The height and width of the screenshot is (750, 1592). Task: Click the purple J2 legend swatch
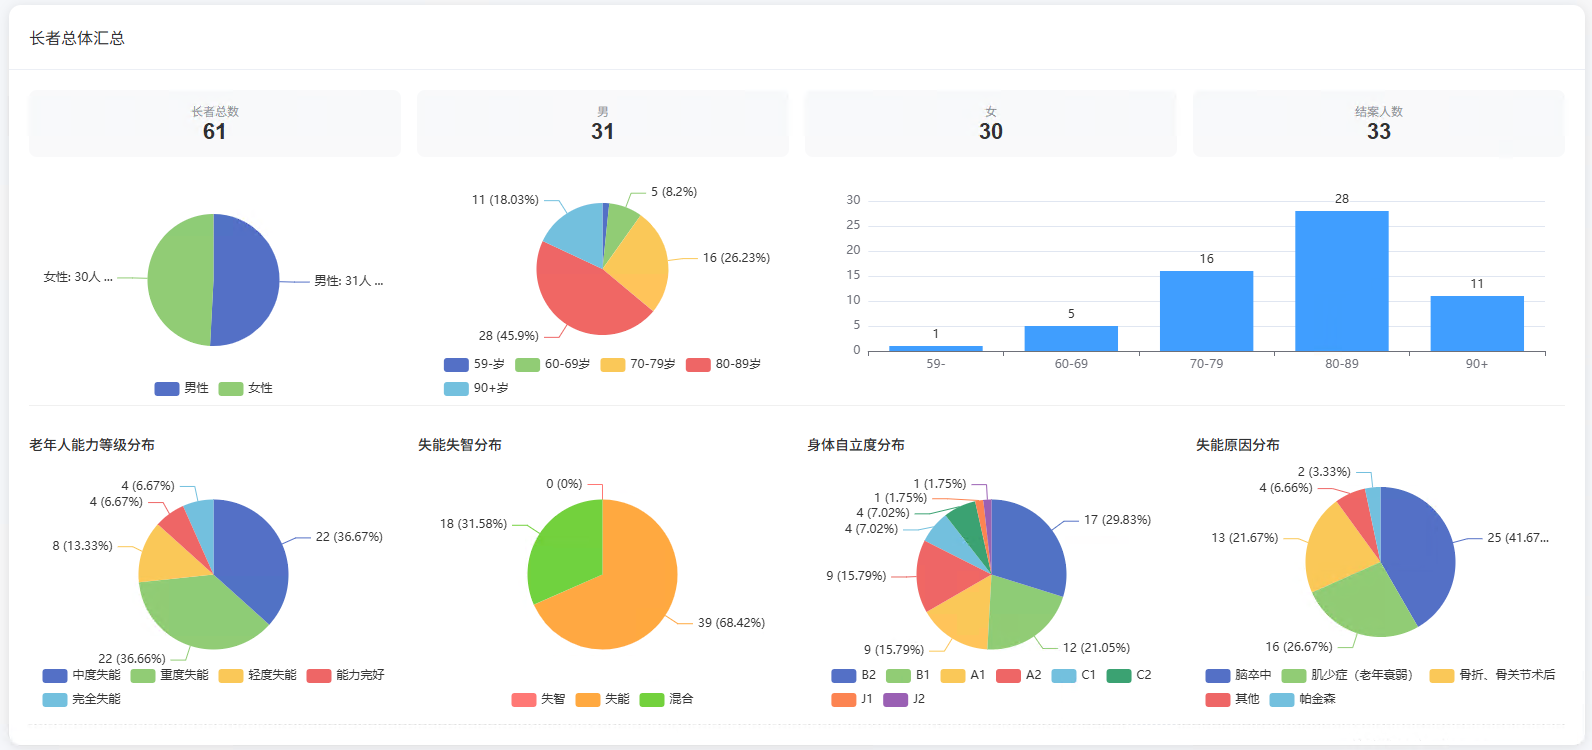[x=896, y=699]
